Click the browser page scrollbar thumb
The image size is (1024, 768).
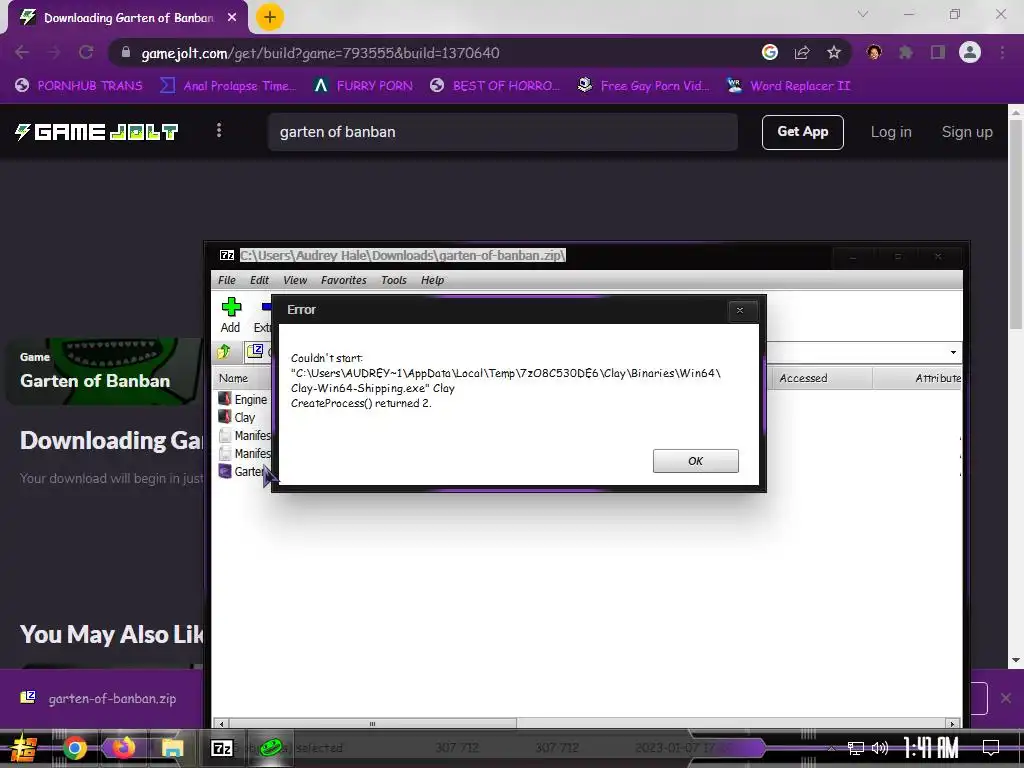[1016, 225]
